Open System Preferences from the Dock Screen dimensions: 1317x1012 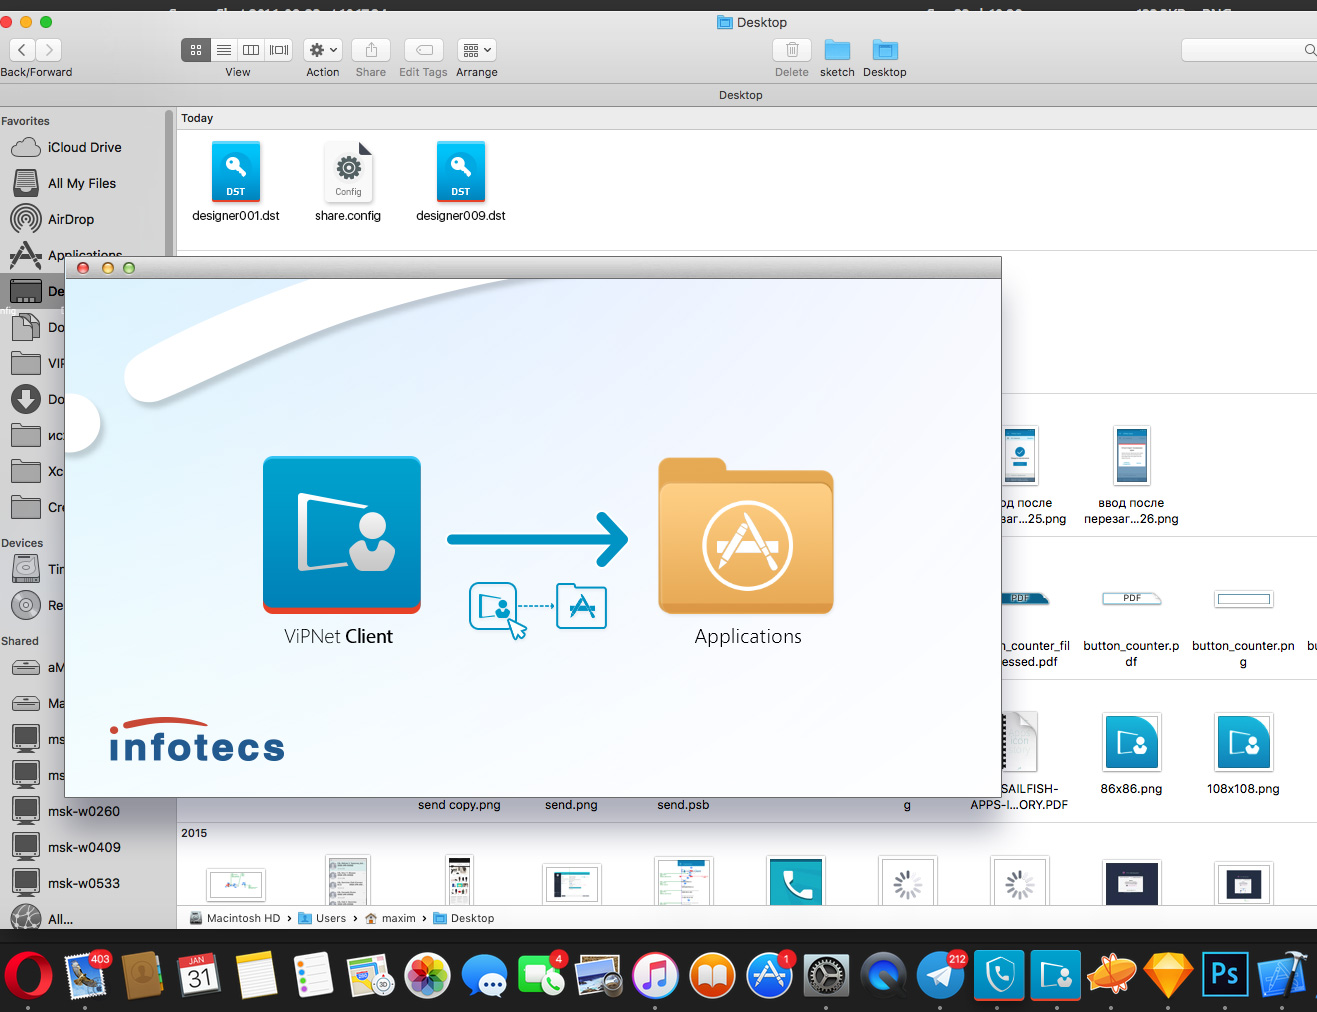pyautogui.click(x=826, y=975)
